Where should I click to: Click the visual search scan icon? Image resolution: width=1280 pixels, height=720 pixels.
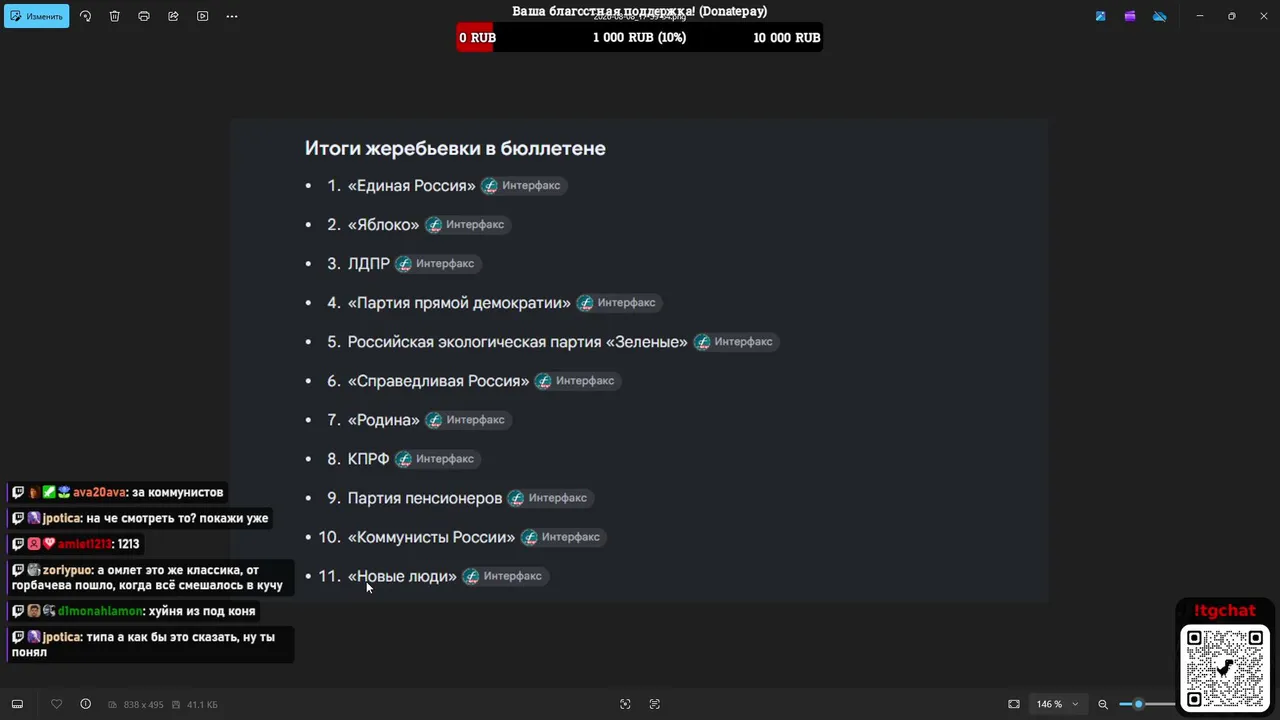(625, 704)
